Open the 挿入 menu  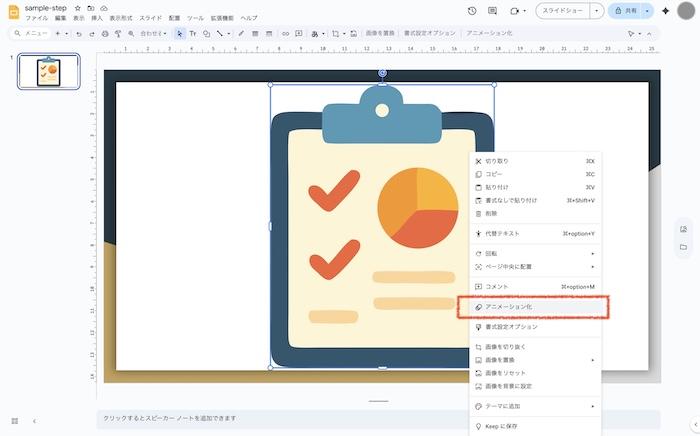point(96,18)
